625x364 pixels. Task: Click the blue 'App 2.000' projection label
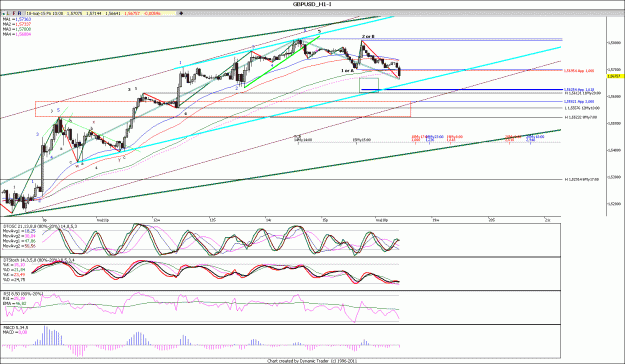pos(579,102)
